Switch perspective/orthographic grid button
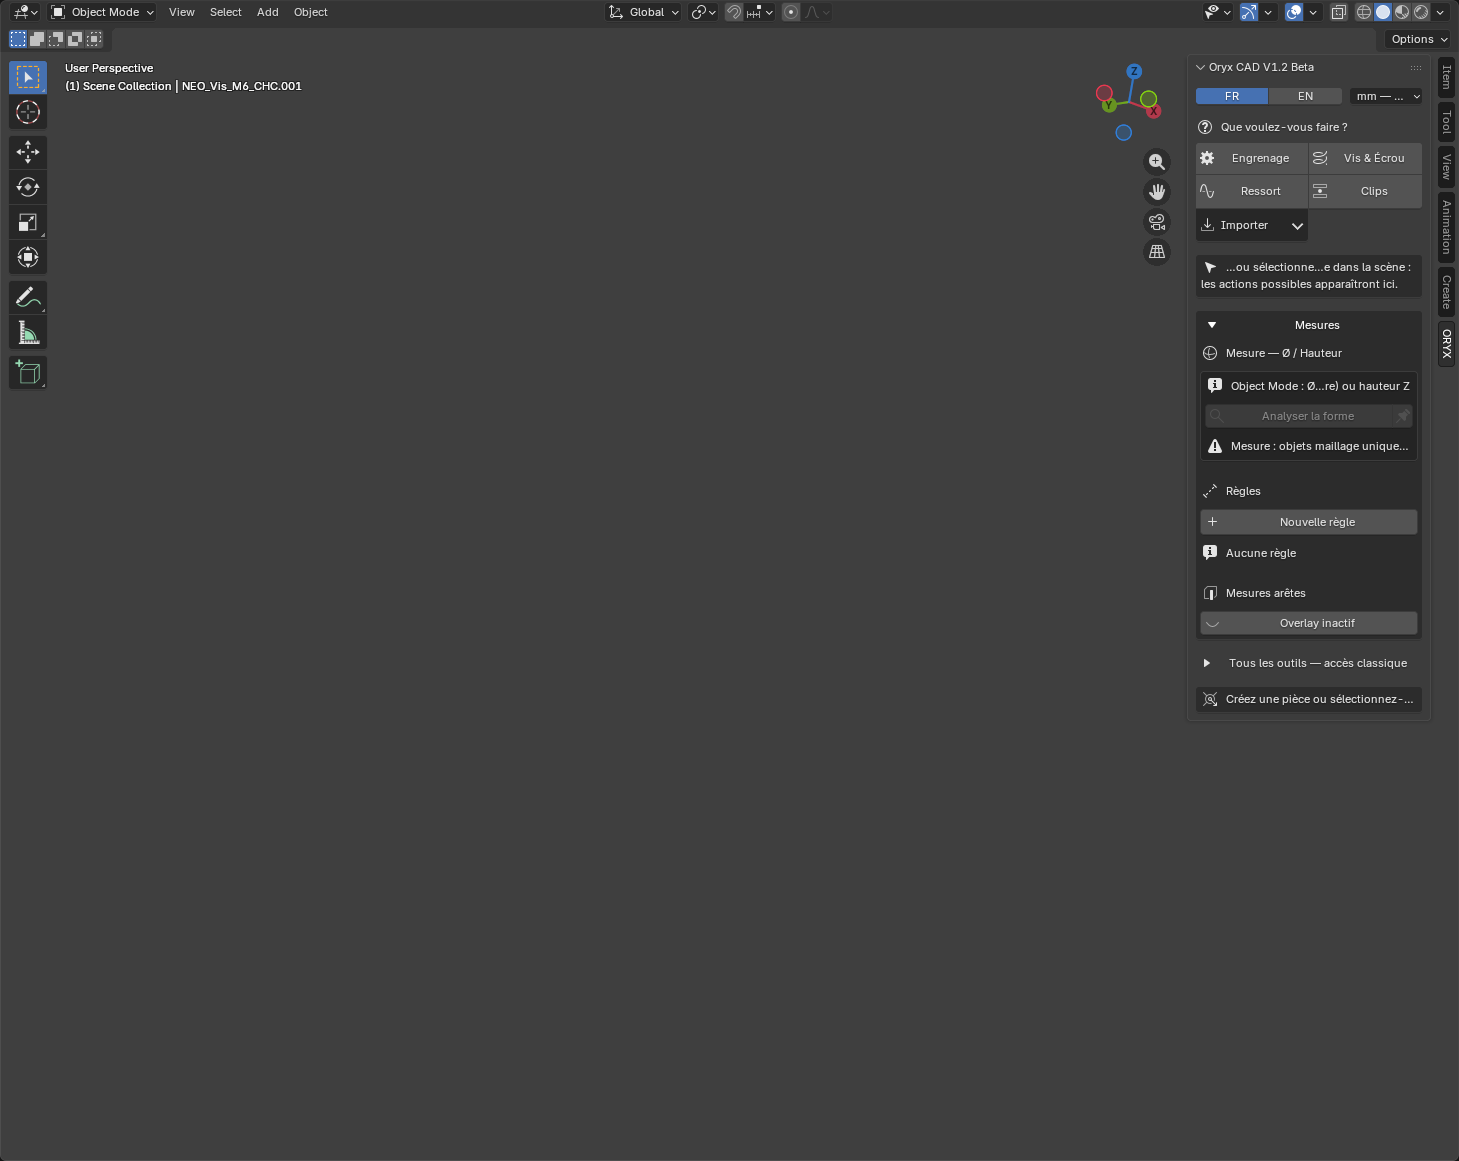The image size is (1459, 1161). coord(1157,252)
